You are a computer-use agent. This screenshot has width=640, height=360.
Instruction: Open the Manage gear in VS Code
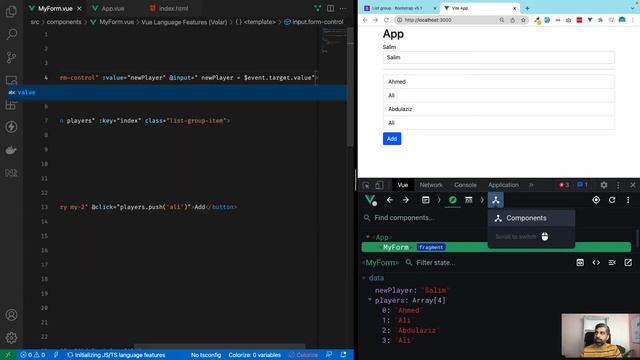[x=11, y=338]
